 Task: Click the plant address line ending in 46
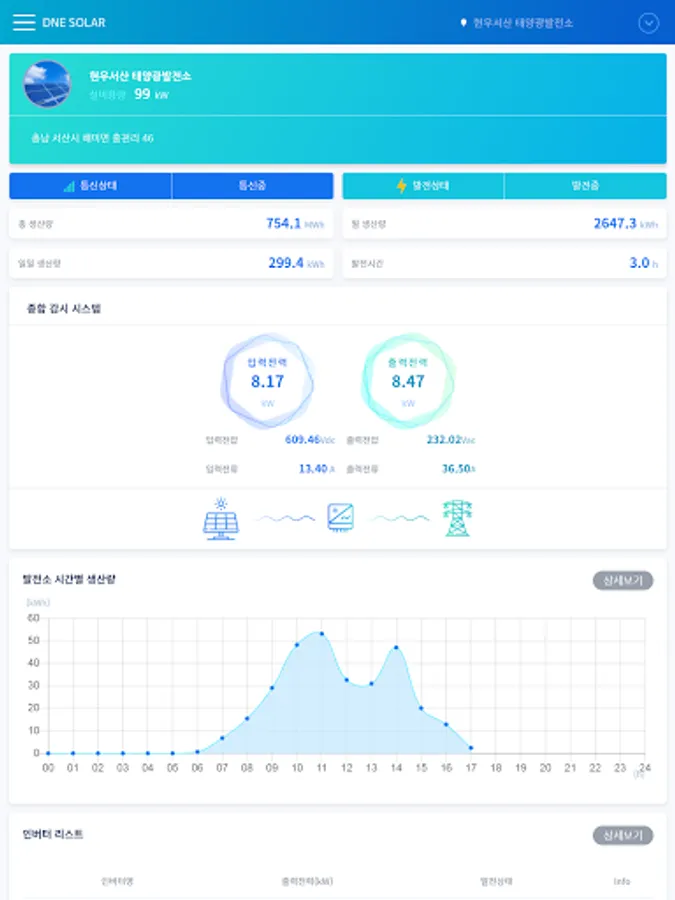coord(92,138)
